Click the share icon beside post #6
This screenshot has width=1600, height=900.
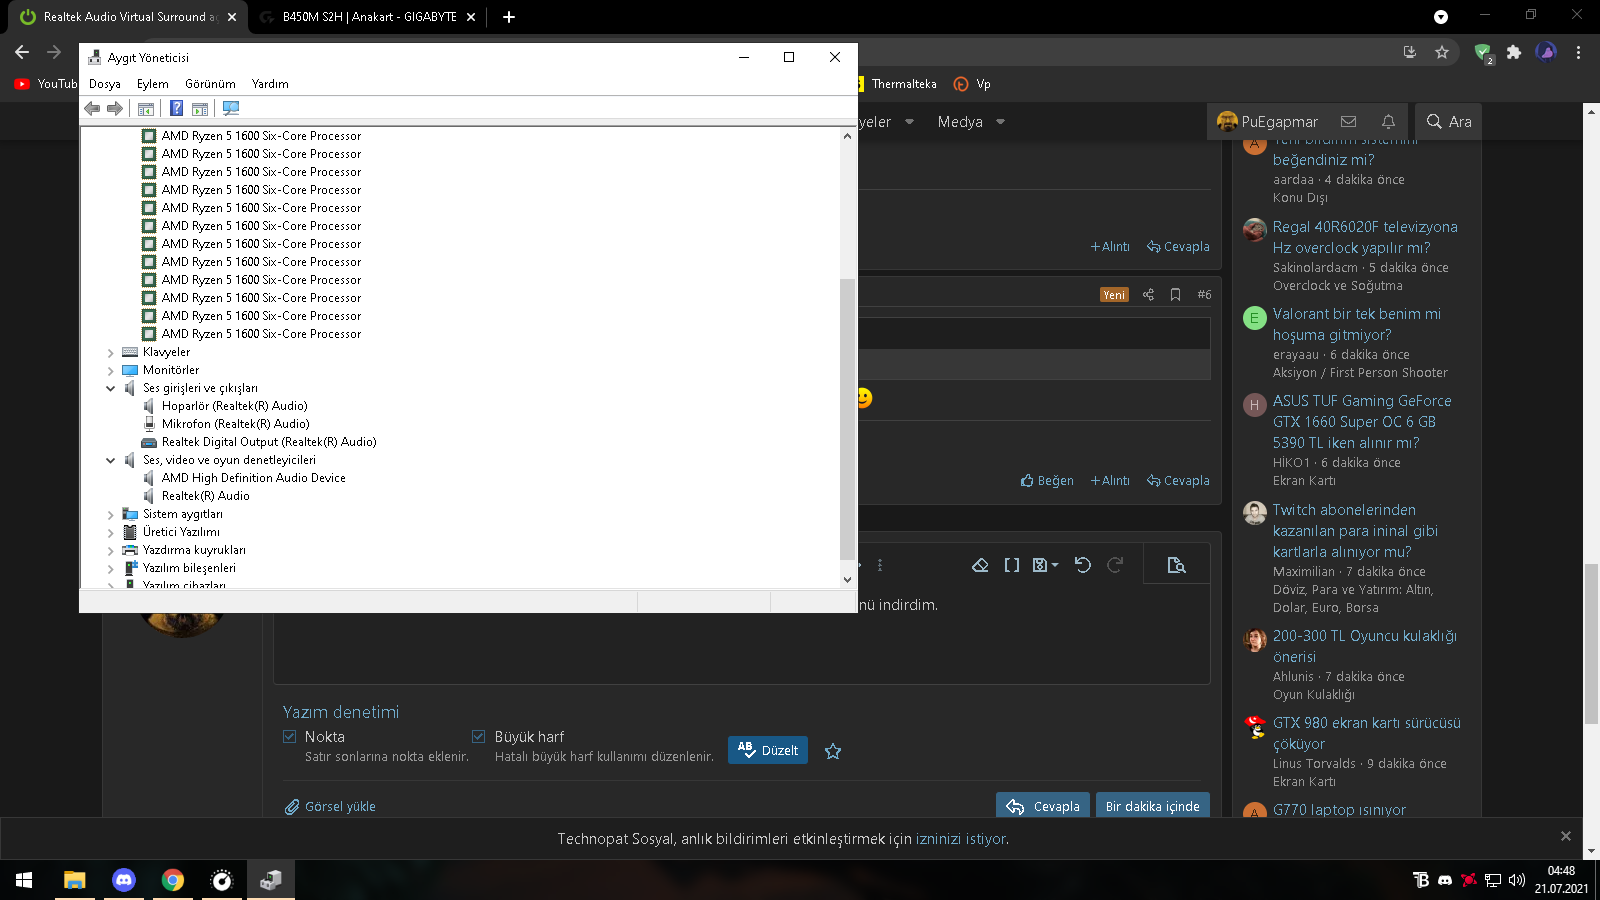1148,295
